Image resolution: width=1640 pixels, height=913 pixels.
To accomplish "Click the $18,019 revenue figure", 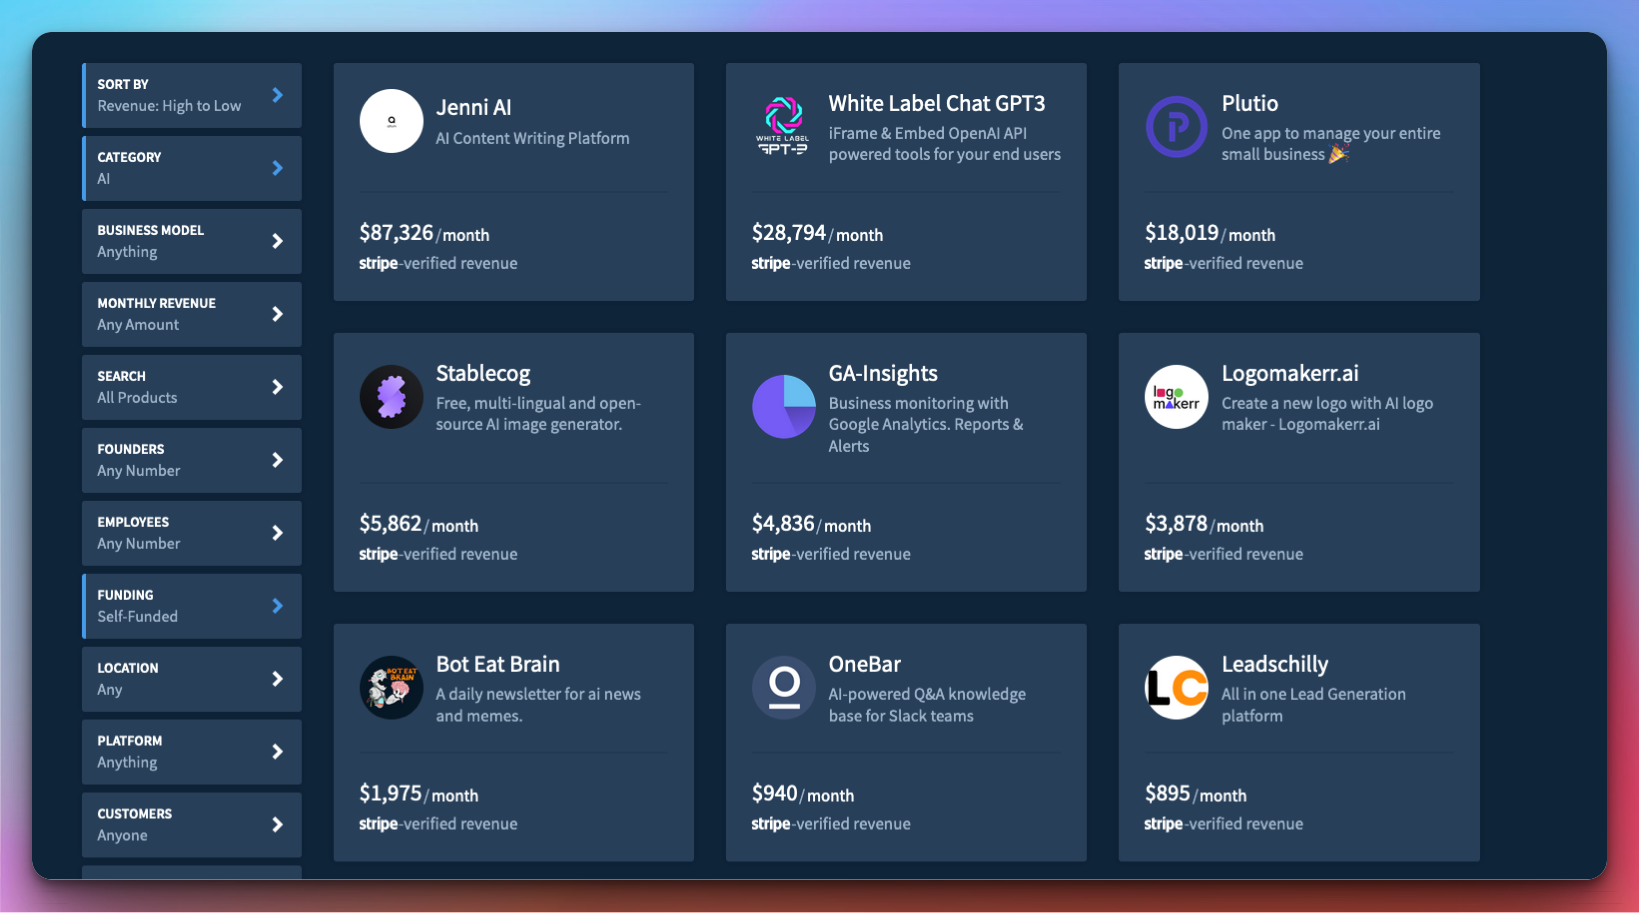I will tap(1182, 233).
